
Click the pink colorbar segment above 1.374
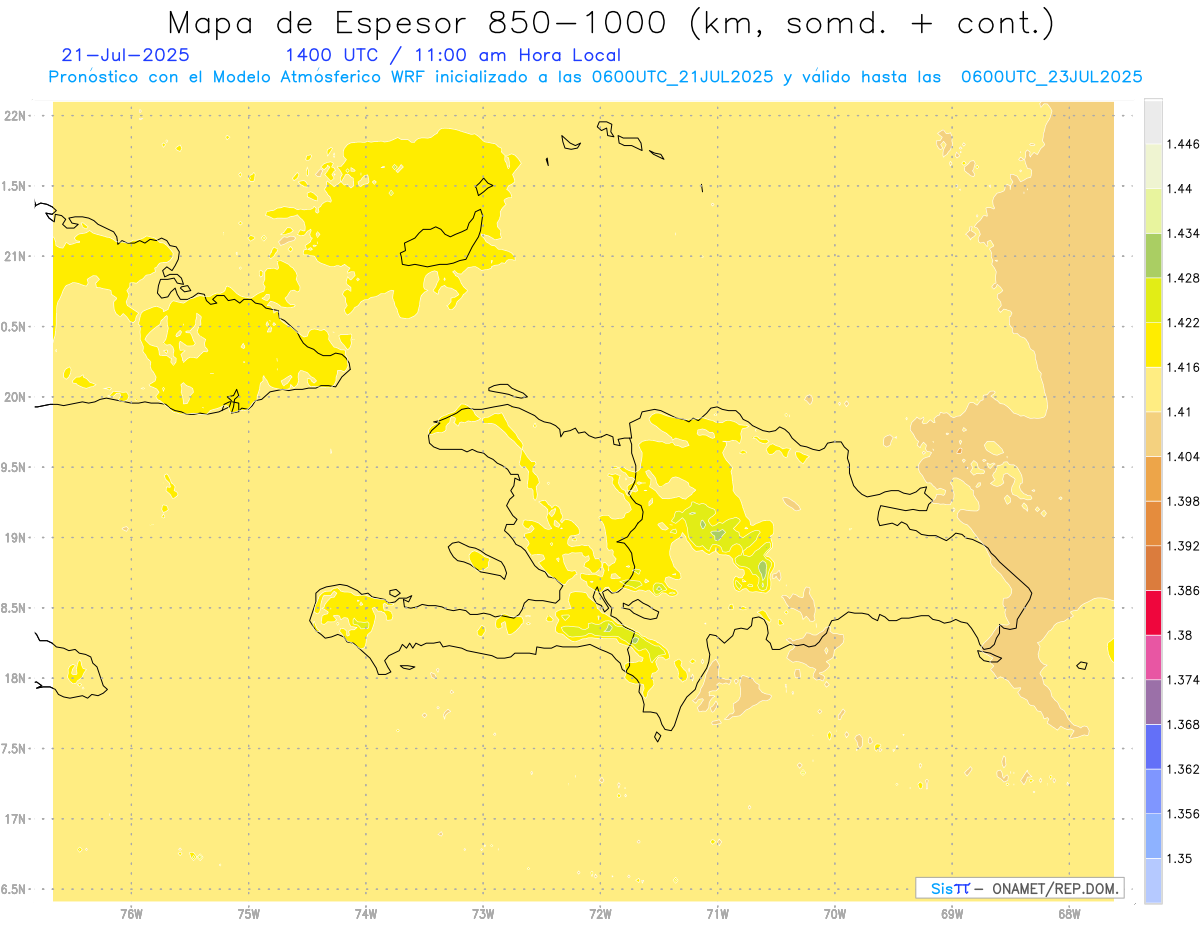pyautogui.click(x=1153, y=657)
